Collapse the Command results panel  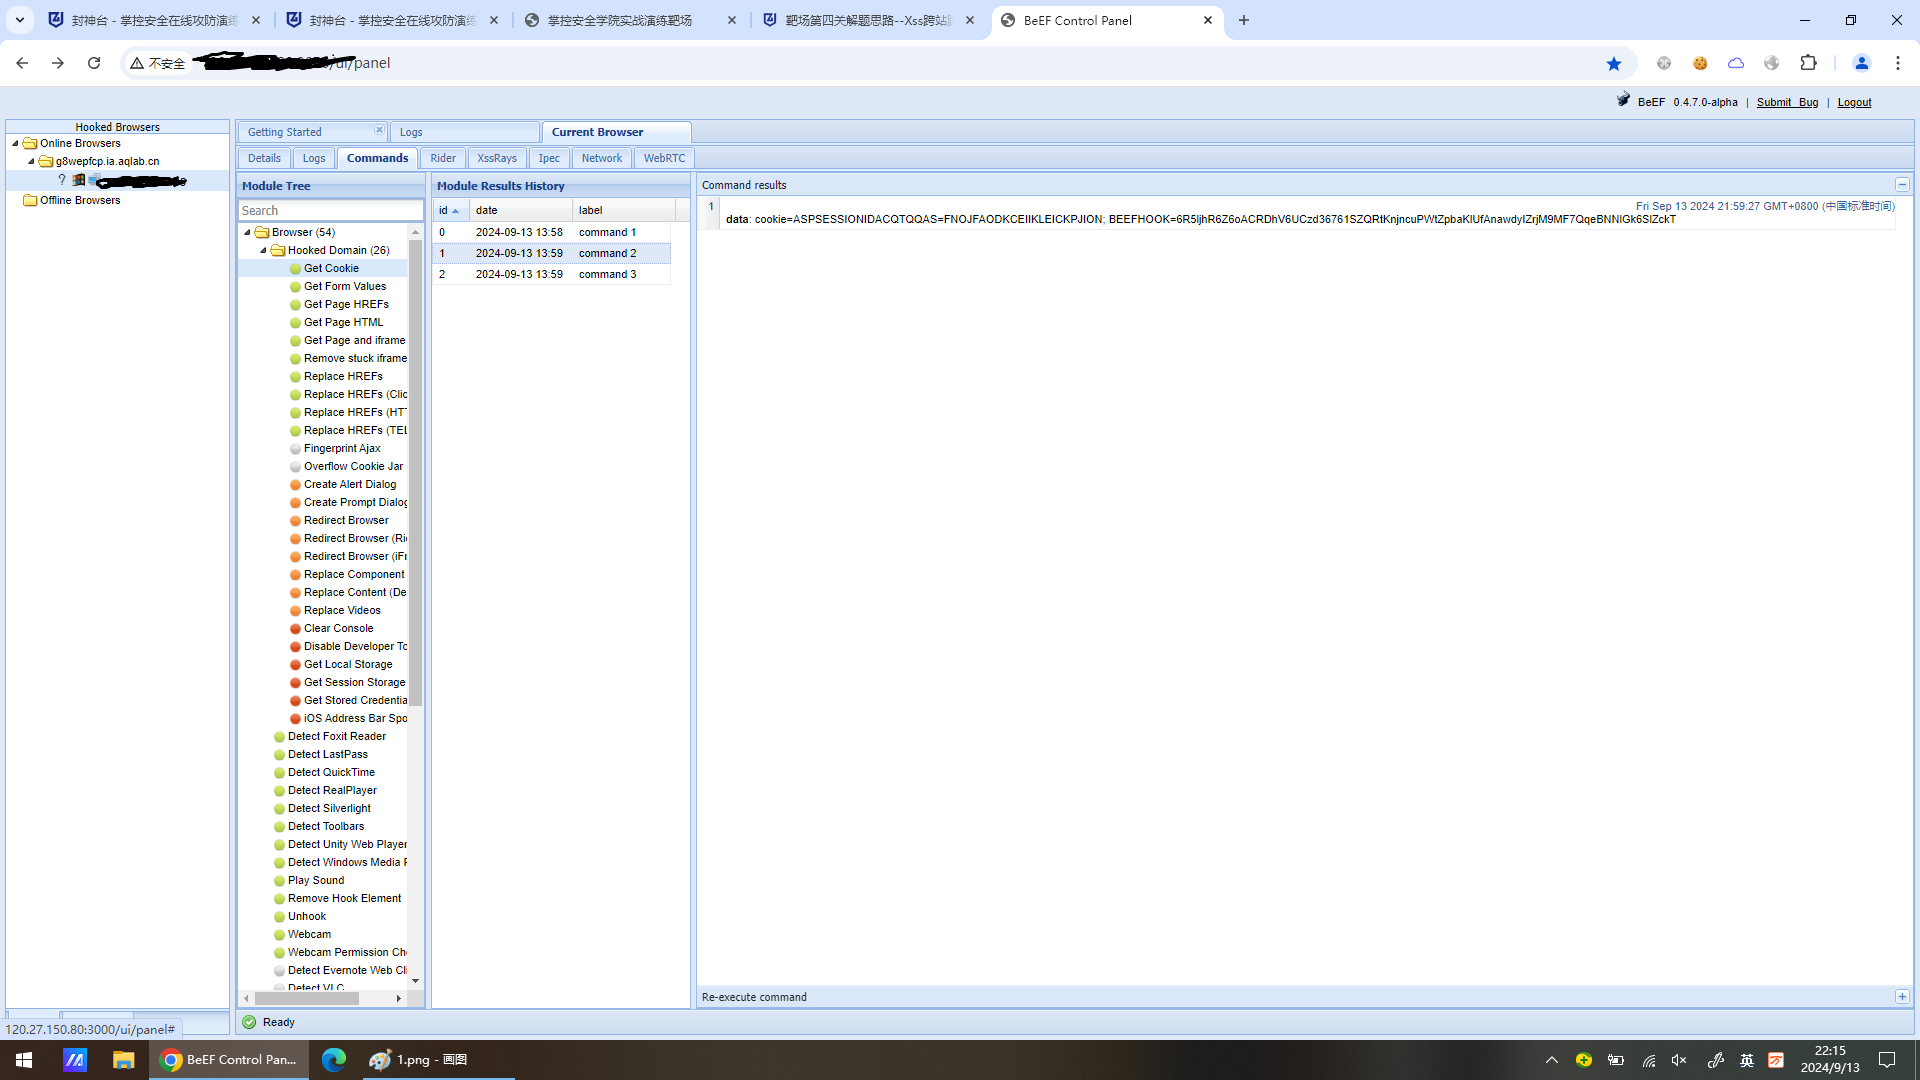[1902, 185]
